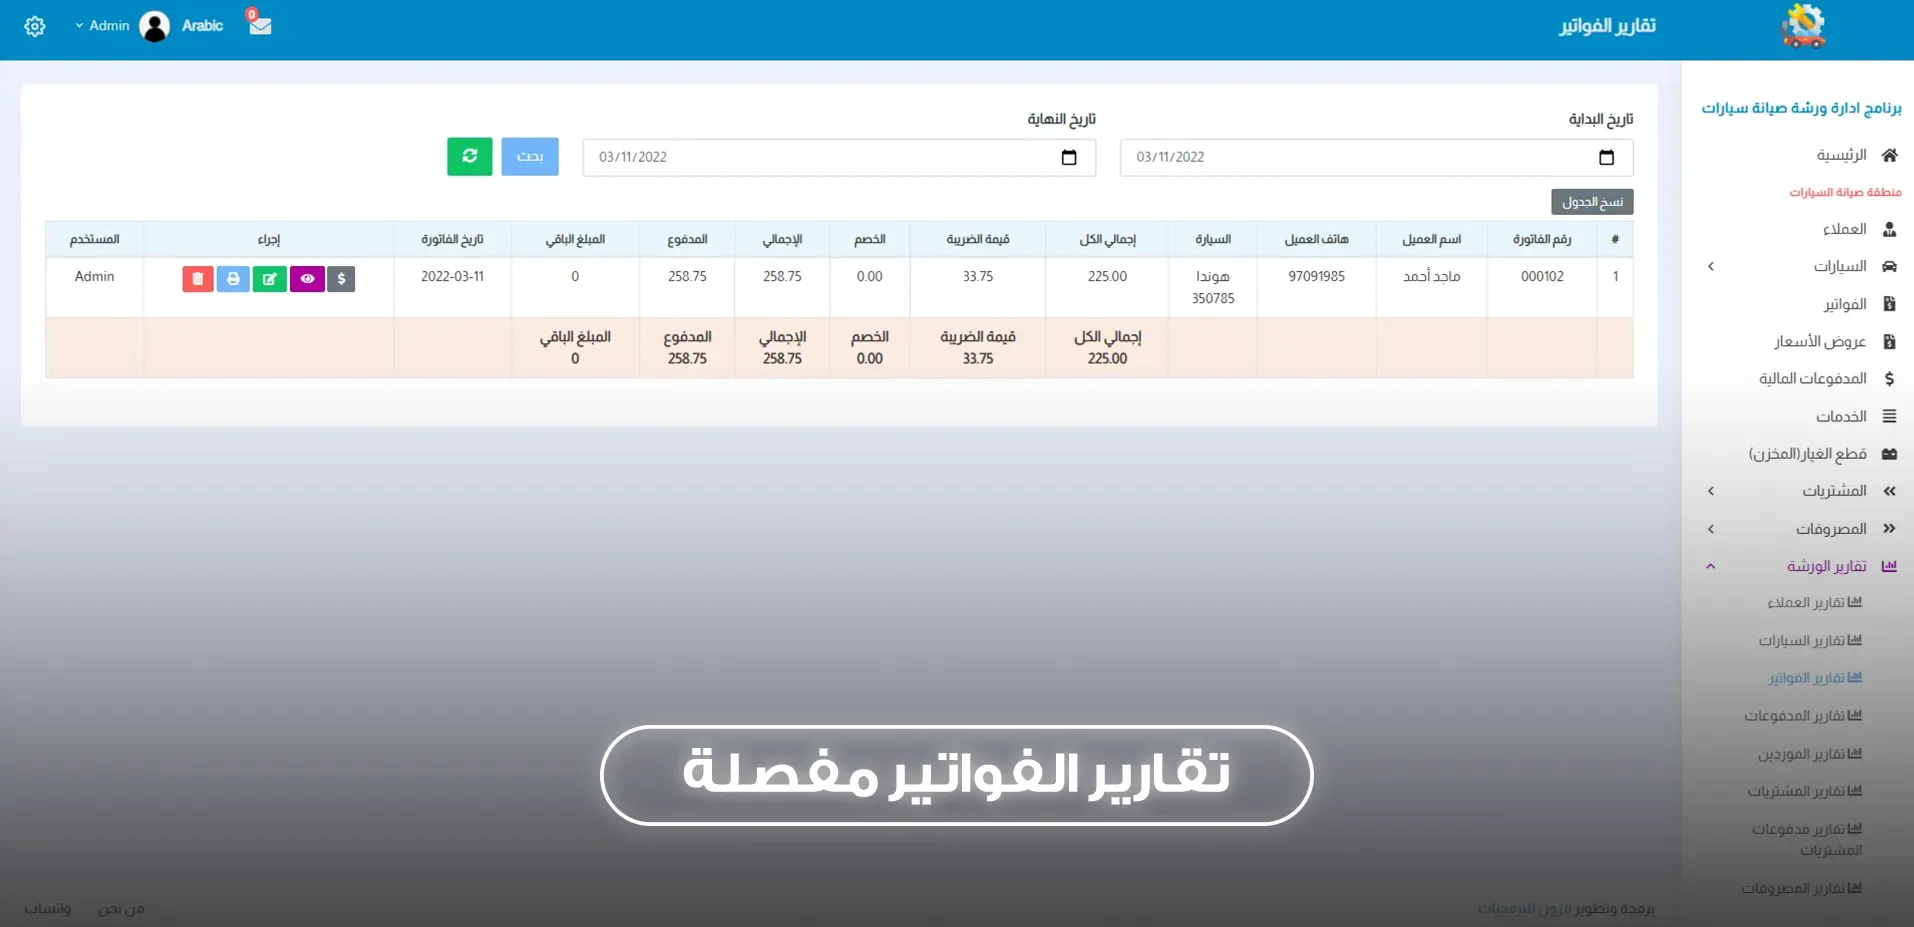Image resolution: width=1914 pixels, height=927 pixels.
Task: Click the blue بحث search button
Action: pos(530,157)
